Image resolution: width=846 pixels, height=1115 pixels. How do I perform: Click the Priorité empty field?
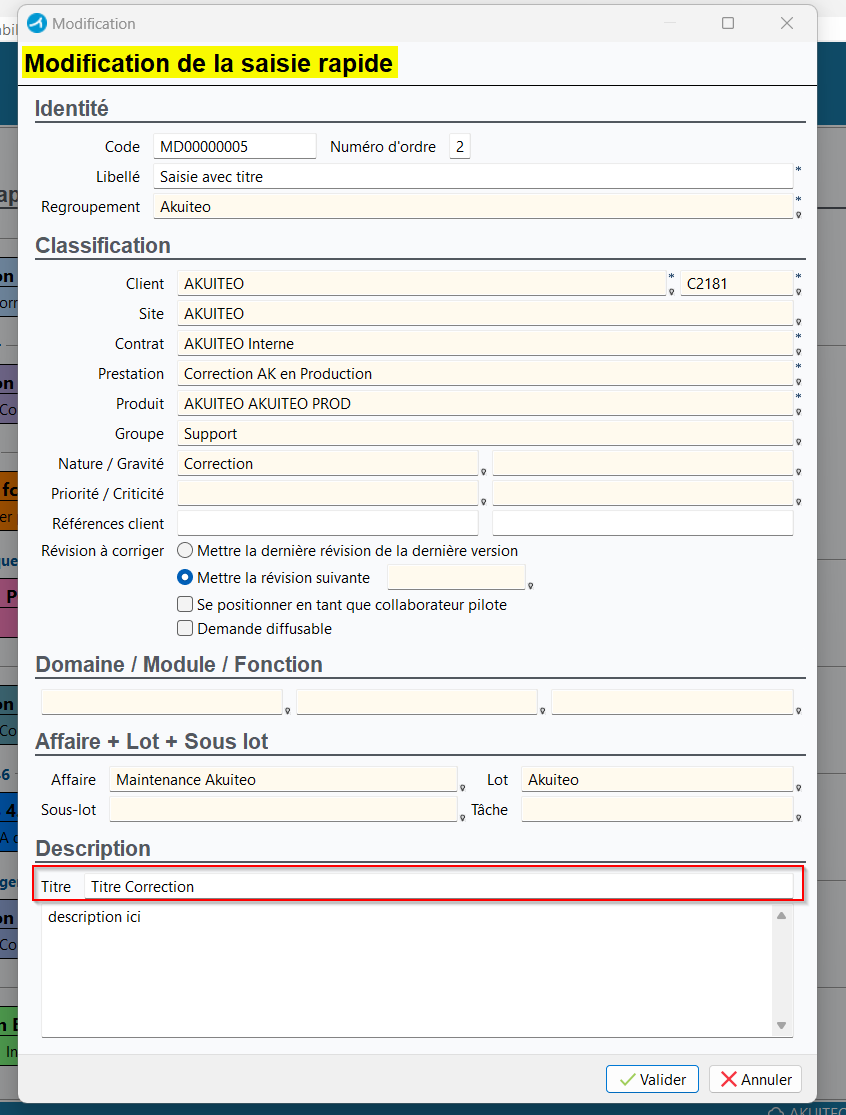coord(328,494)
